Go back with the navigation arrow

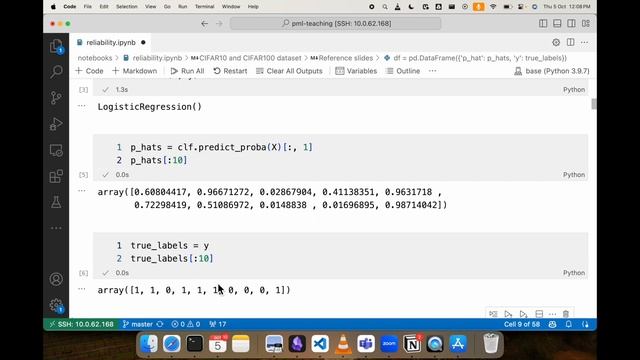[x=204, y=24]
